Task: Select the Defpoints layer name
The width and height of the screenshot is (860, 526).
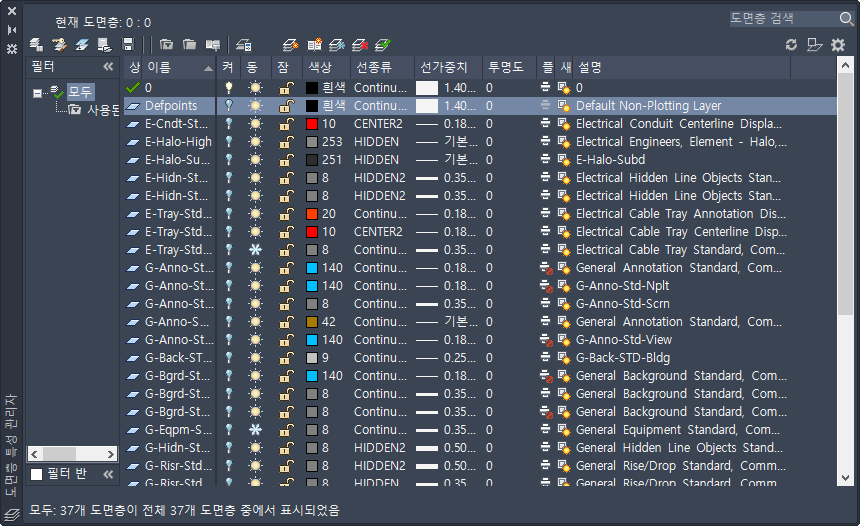Action: click(x=171, y=106)
